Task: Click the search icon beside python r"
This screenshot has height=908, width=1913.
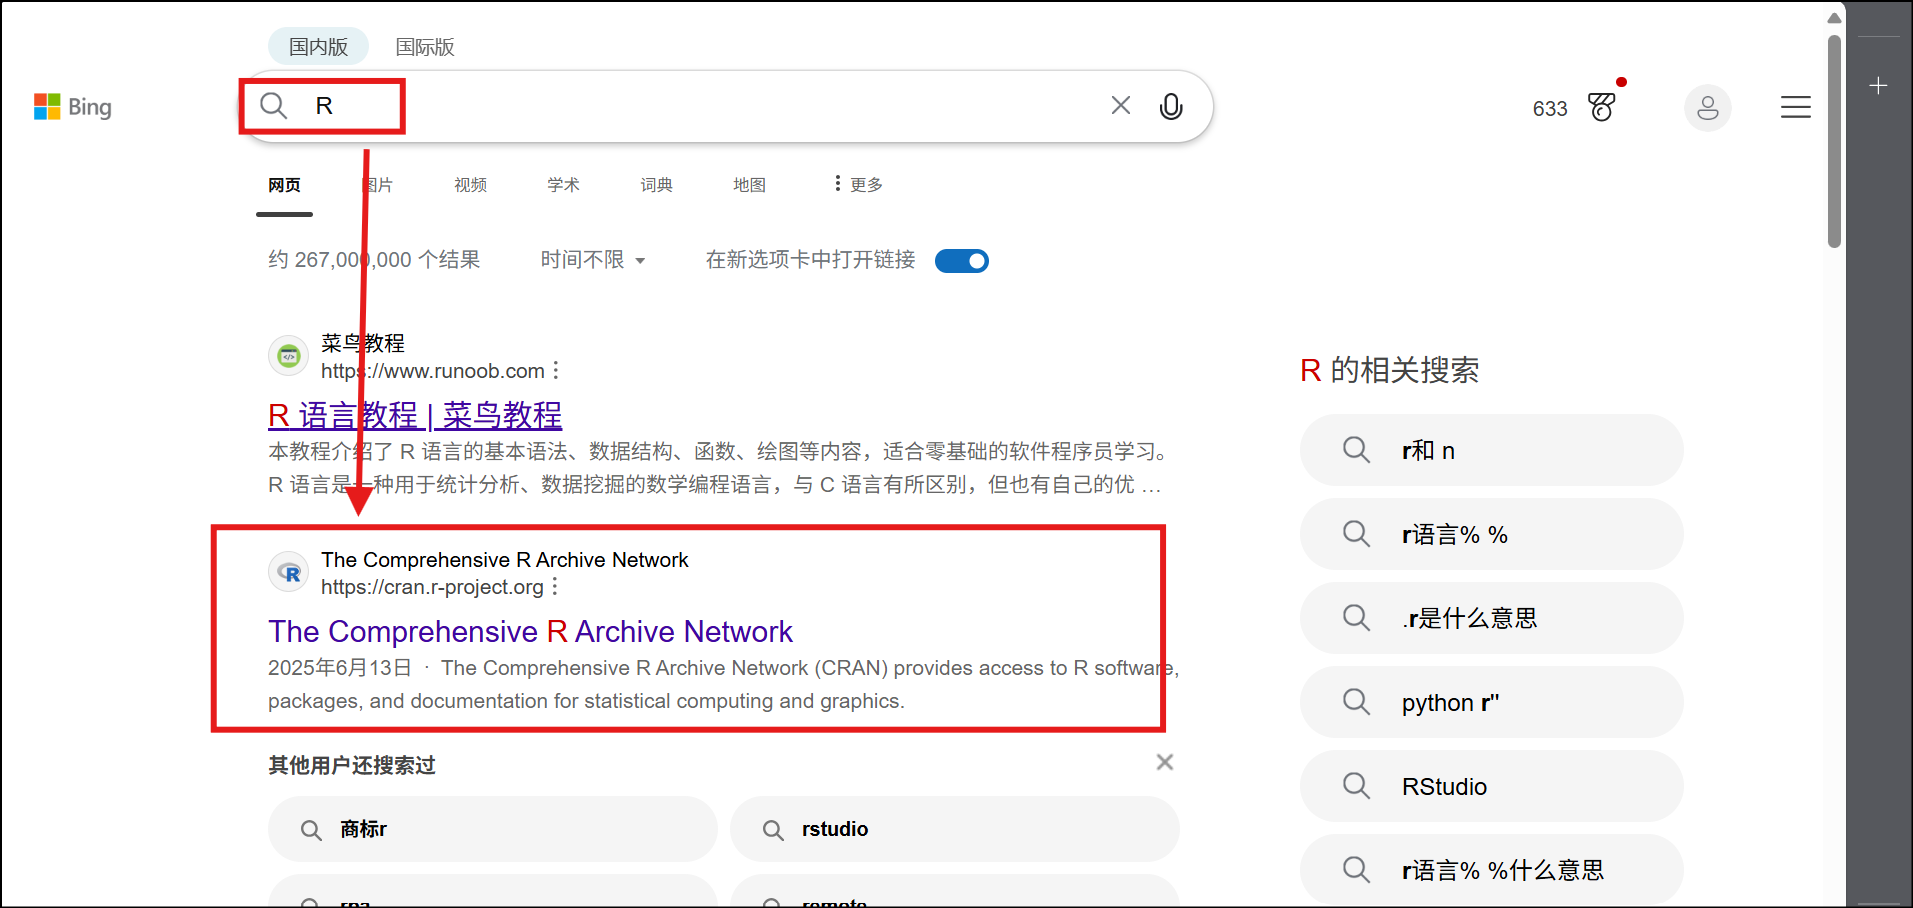Action: 1356,702
